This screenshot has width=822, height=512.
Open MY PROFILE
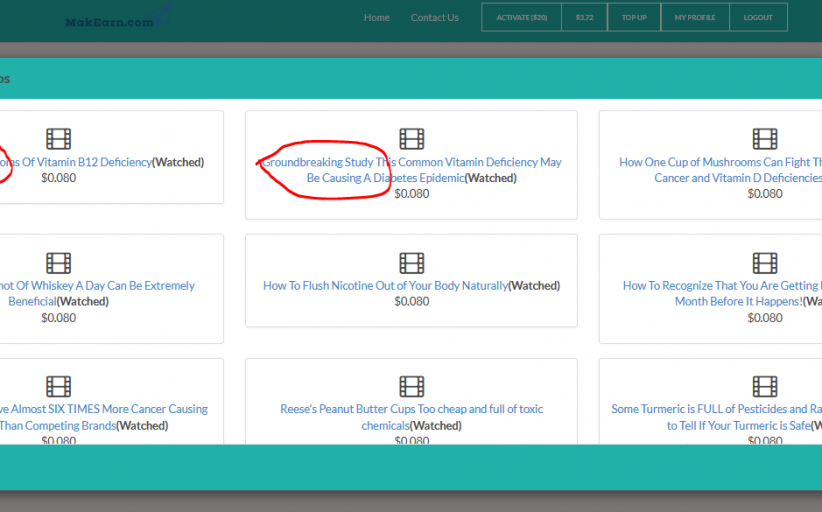point(694,18)
